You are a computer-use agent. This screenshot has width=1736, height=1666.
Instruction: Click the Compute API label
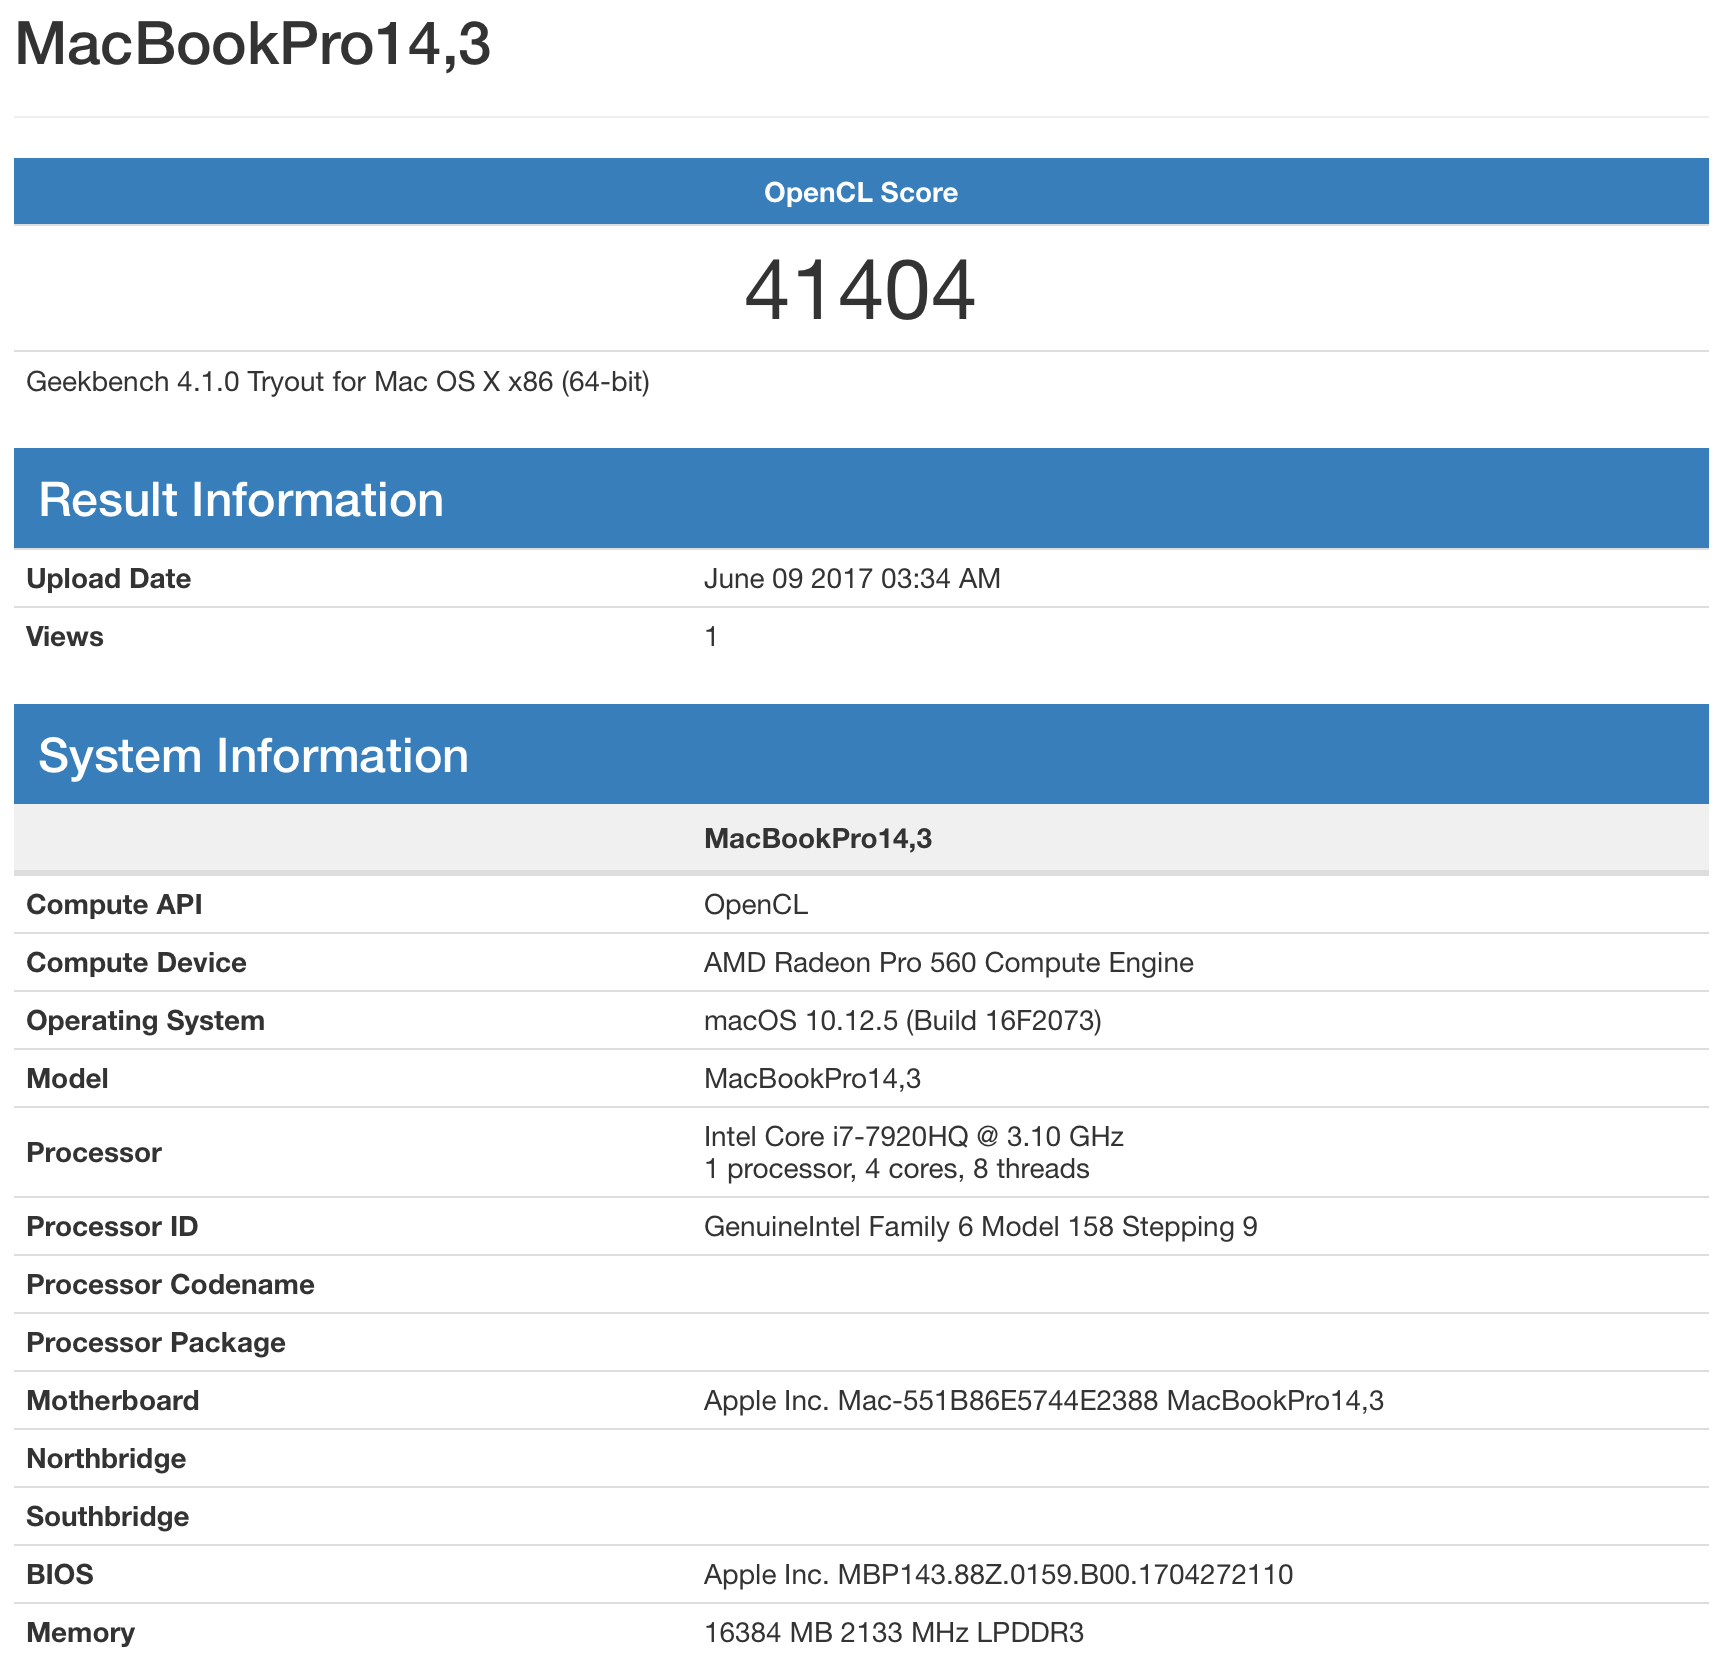pos(114,905)
